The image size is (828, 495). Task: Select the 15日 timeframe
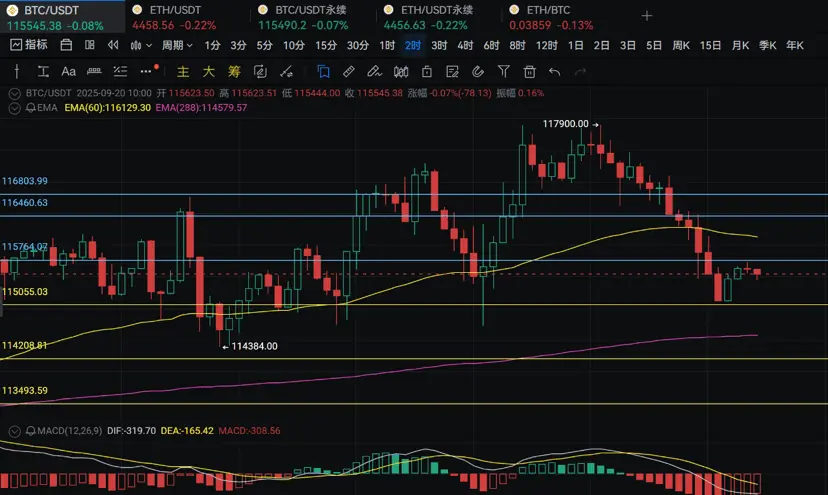click(x=710, y=45)
